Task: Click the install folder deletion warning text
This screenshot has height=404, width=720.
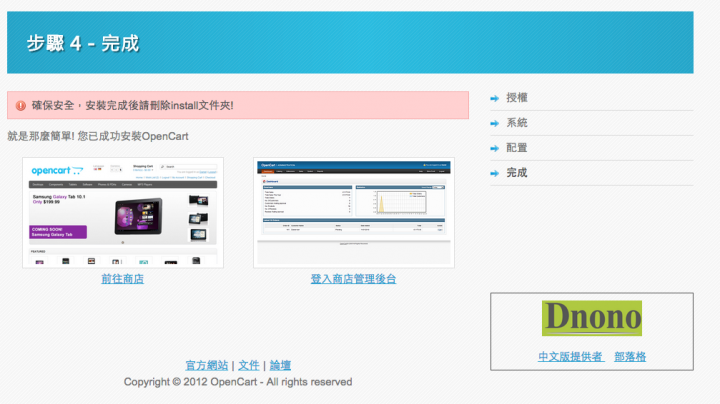Action: (133, 106)
